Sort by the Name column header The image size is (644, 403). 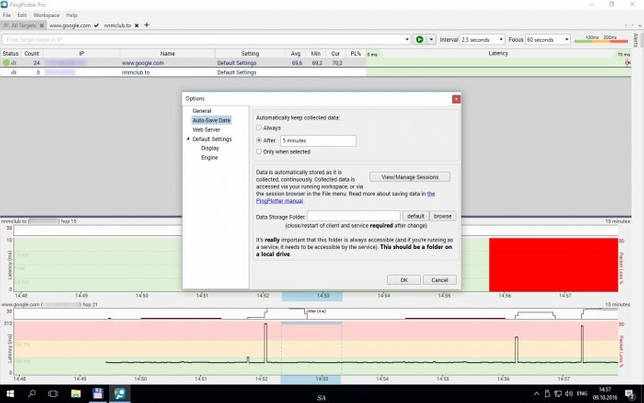point(167,53)
